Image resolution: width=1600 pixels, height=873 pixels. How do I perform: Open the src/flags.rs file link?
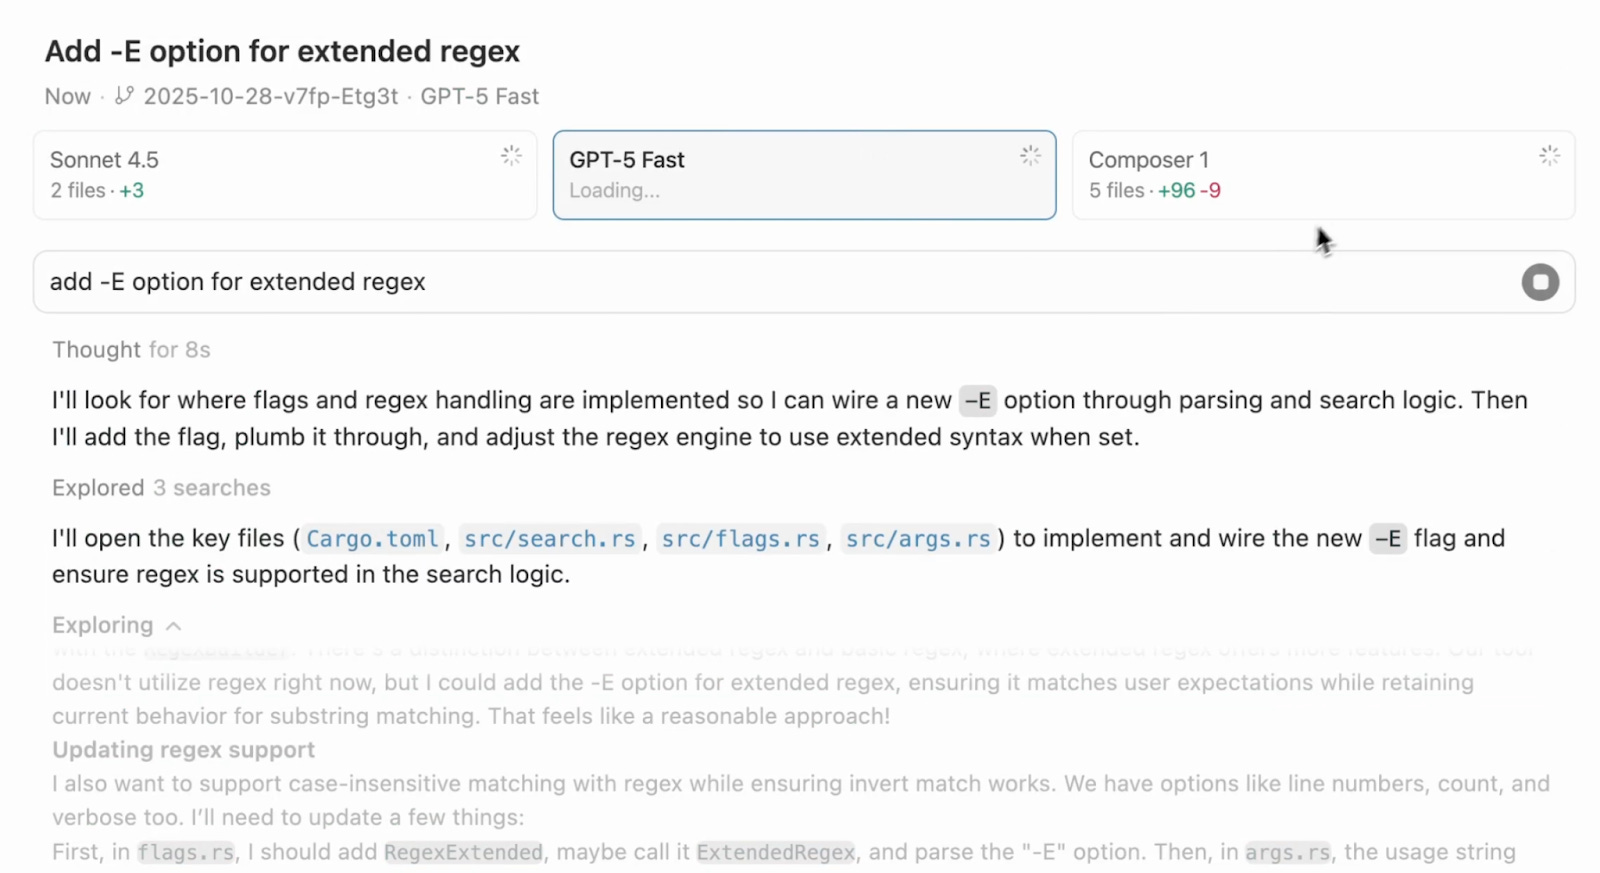point(740,539)
